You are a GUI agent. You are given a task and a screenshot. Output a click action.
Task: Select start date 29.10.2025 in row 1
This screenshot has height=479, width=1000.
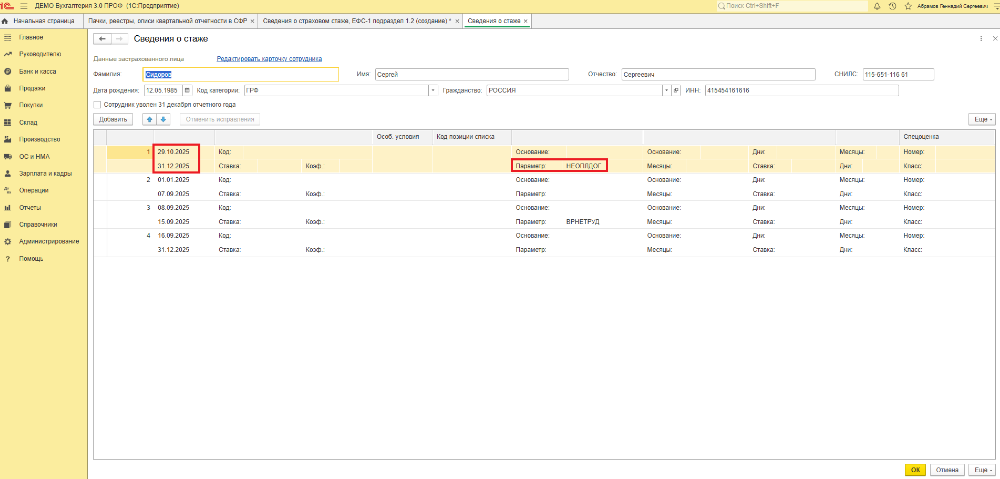coord(173,152)
